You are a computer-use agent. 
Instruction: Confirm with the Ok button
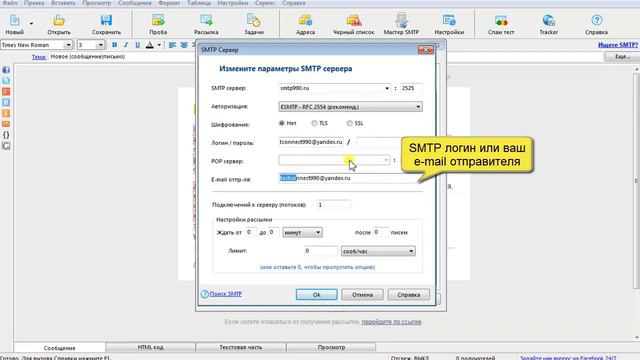pyautogui.click(x=316, y=295)
